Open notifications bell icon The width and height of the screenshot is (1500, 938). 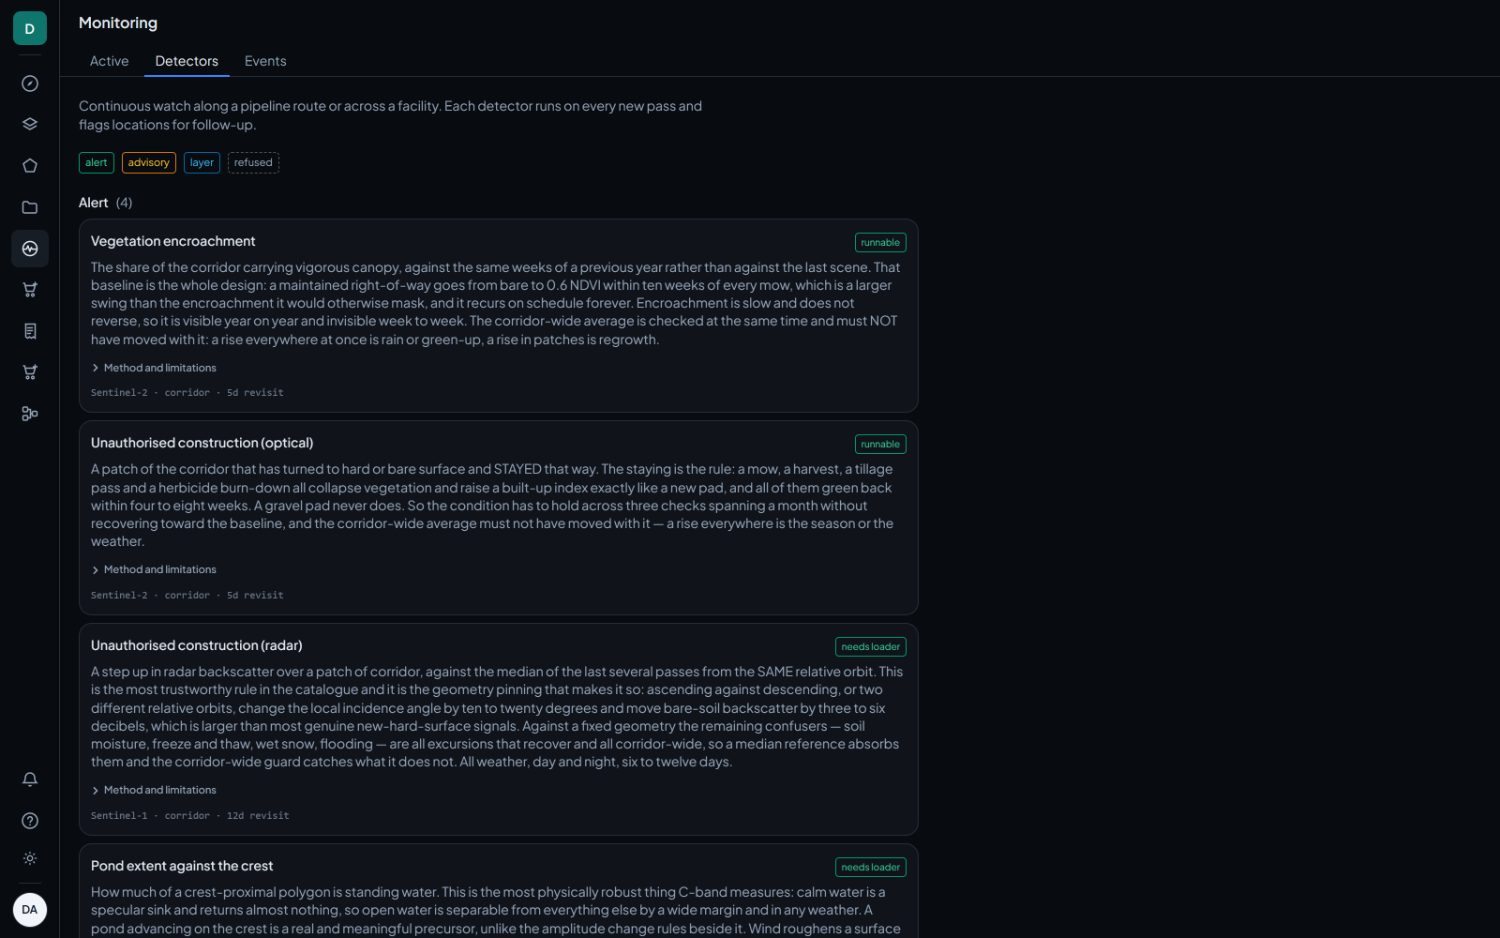pyautogui.click(x=30, y=779)
